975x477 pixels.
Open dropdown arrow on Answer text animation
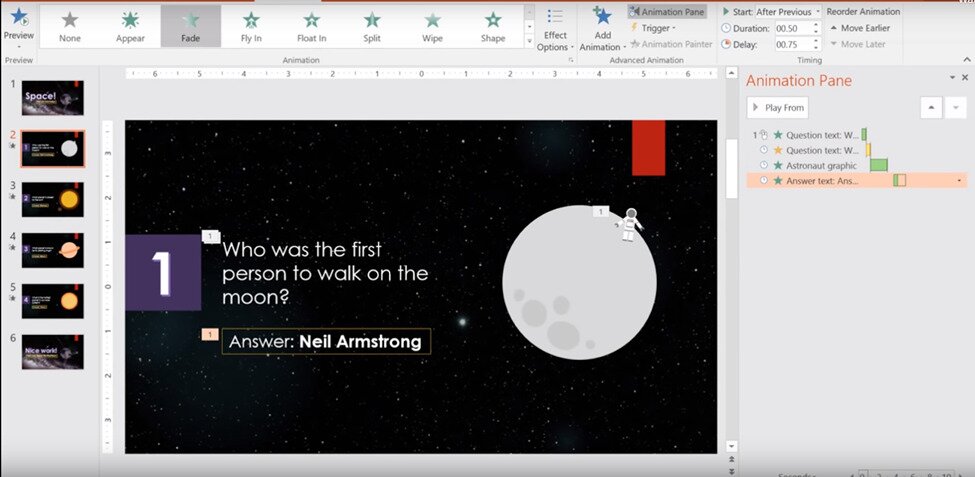(x=960, y=181)
